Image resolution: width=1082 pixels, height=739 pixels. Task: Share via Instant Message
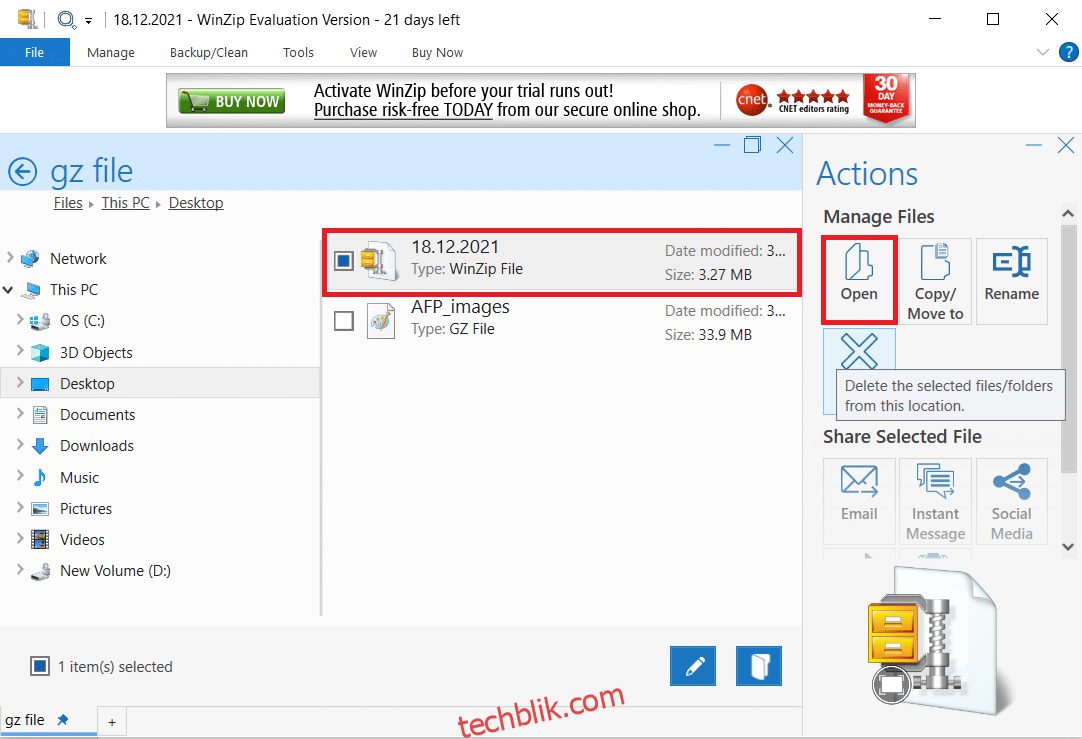click(x=935, y=501)
